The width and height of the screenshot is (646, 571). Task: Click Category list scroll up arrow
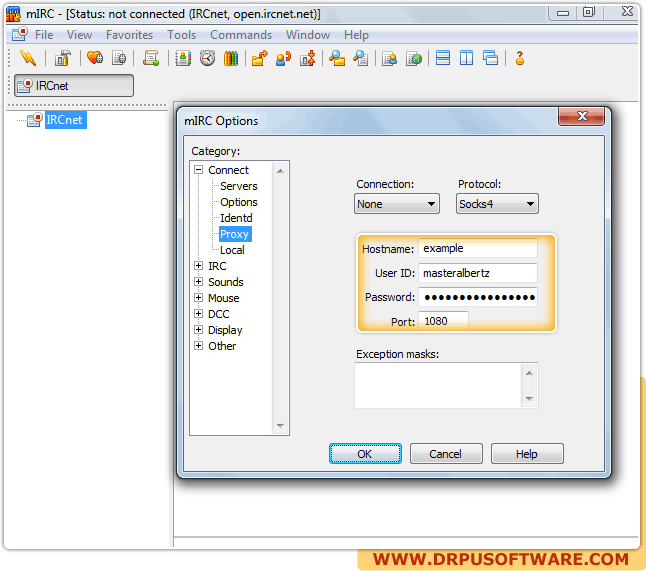point(280,171)
